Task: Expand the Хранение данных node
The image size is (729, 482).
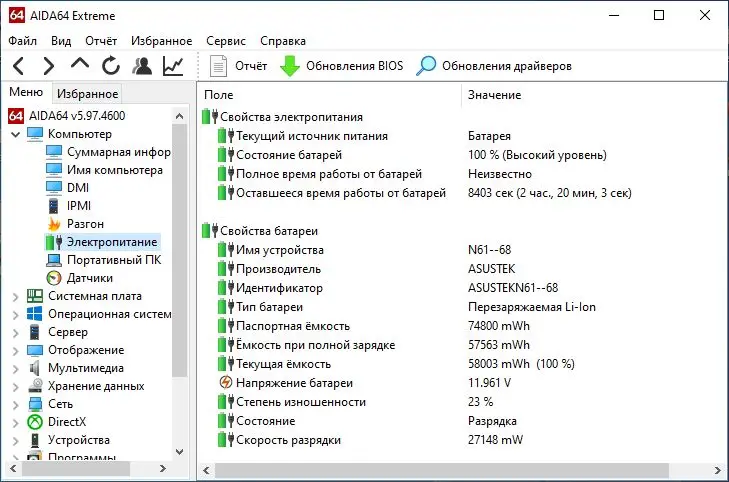Action: pos(15,387)
